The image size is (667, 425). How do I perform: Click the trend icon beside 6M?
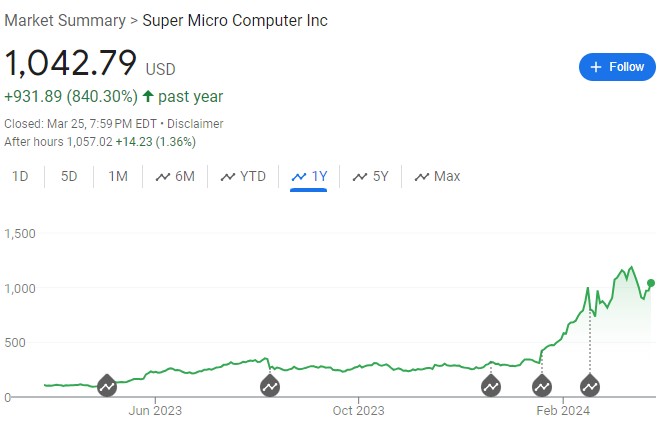[163, 177]
